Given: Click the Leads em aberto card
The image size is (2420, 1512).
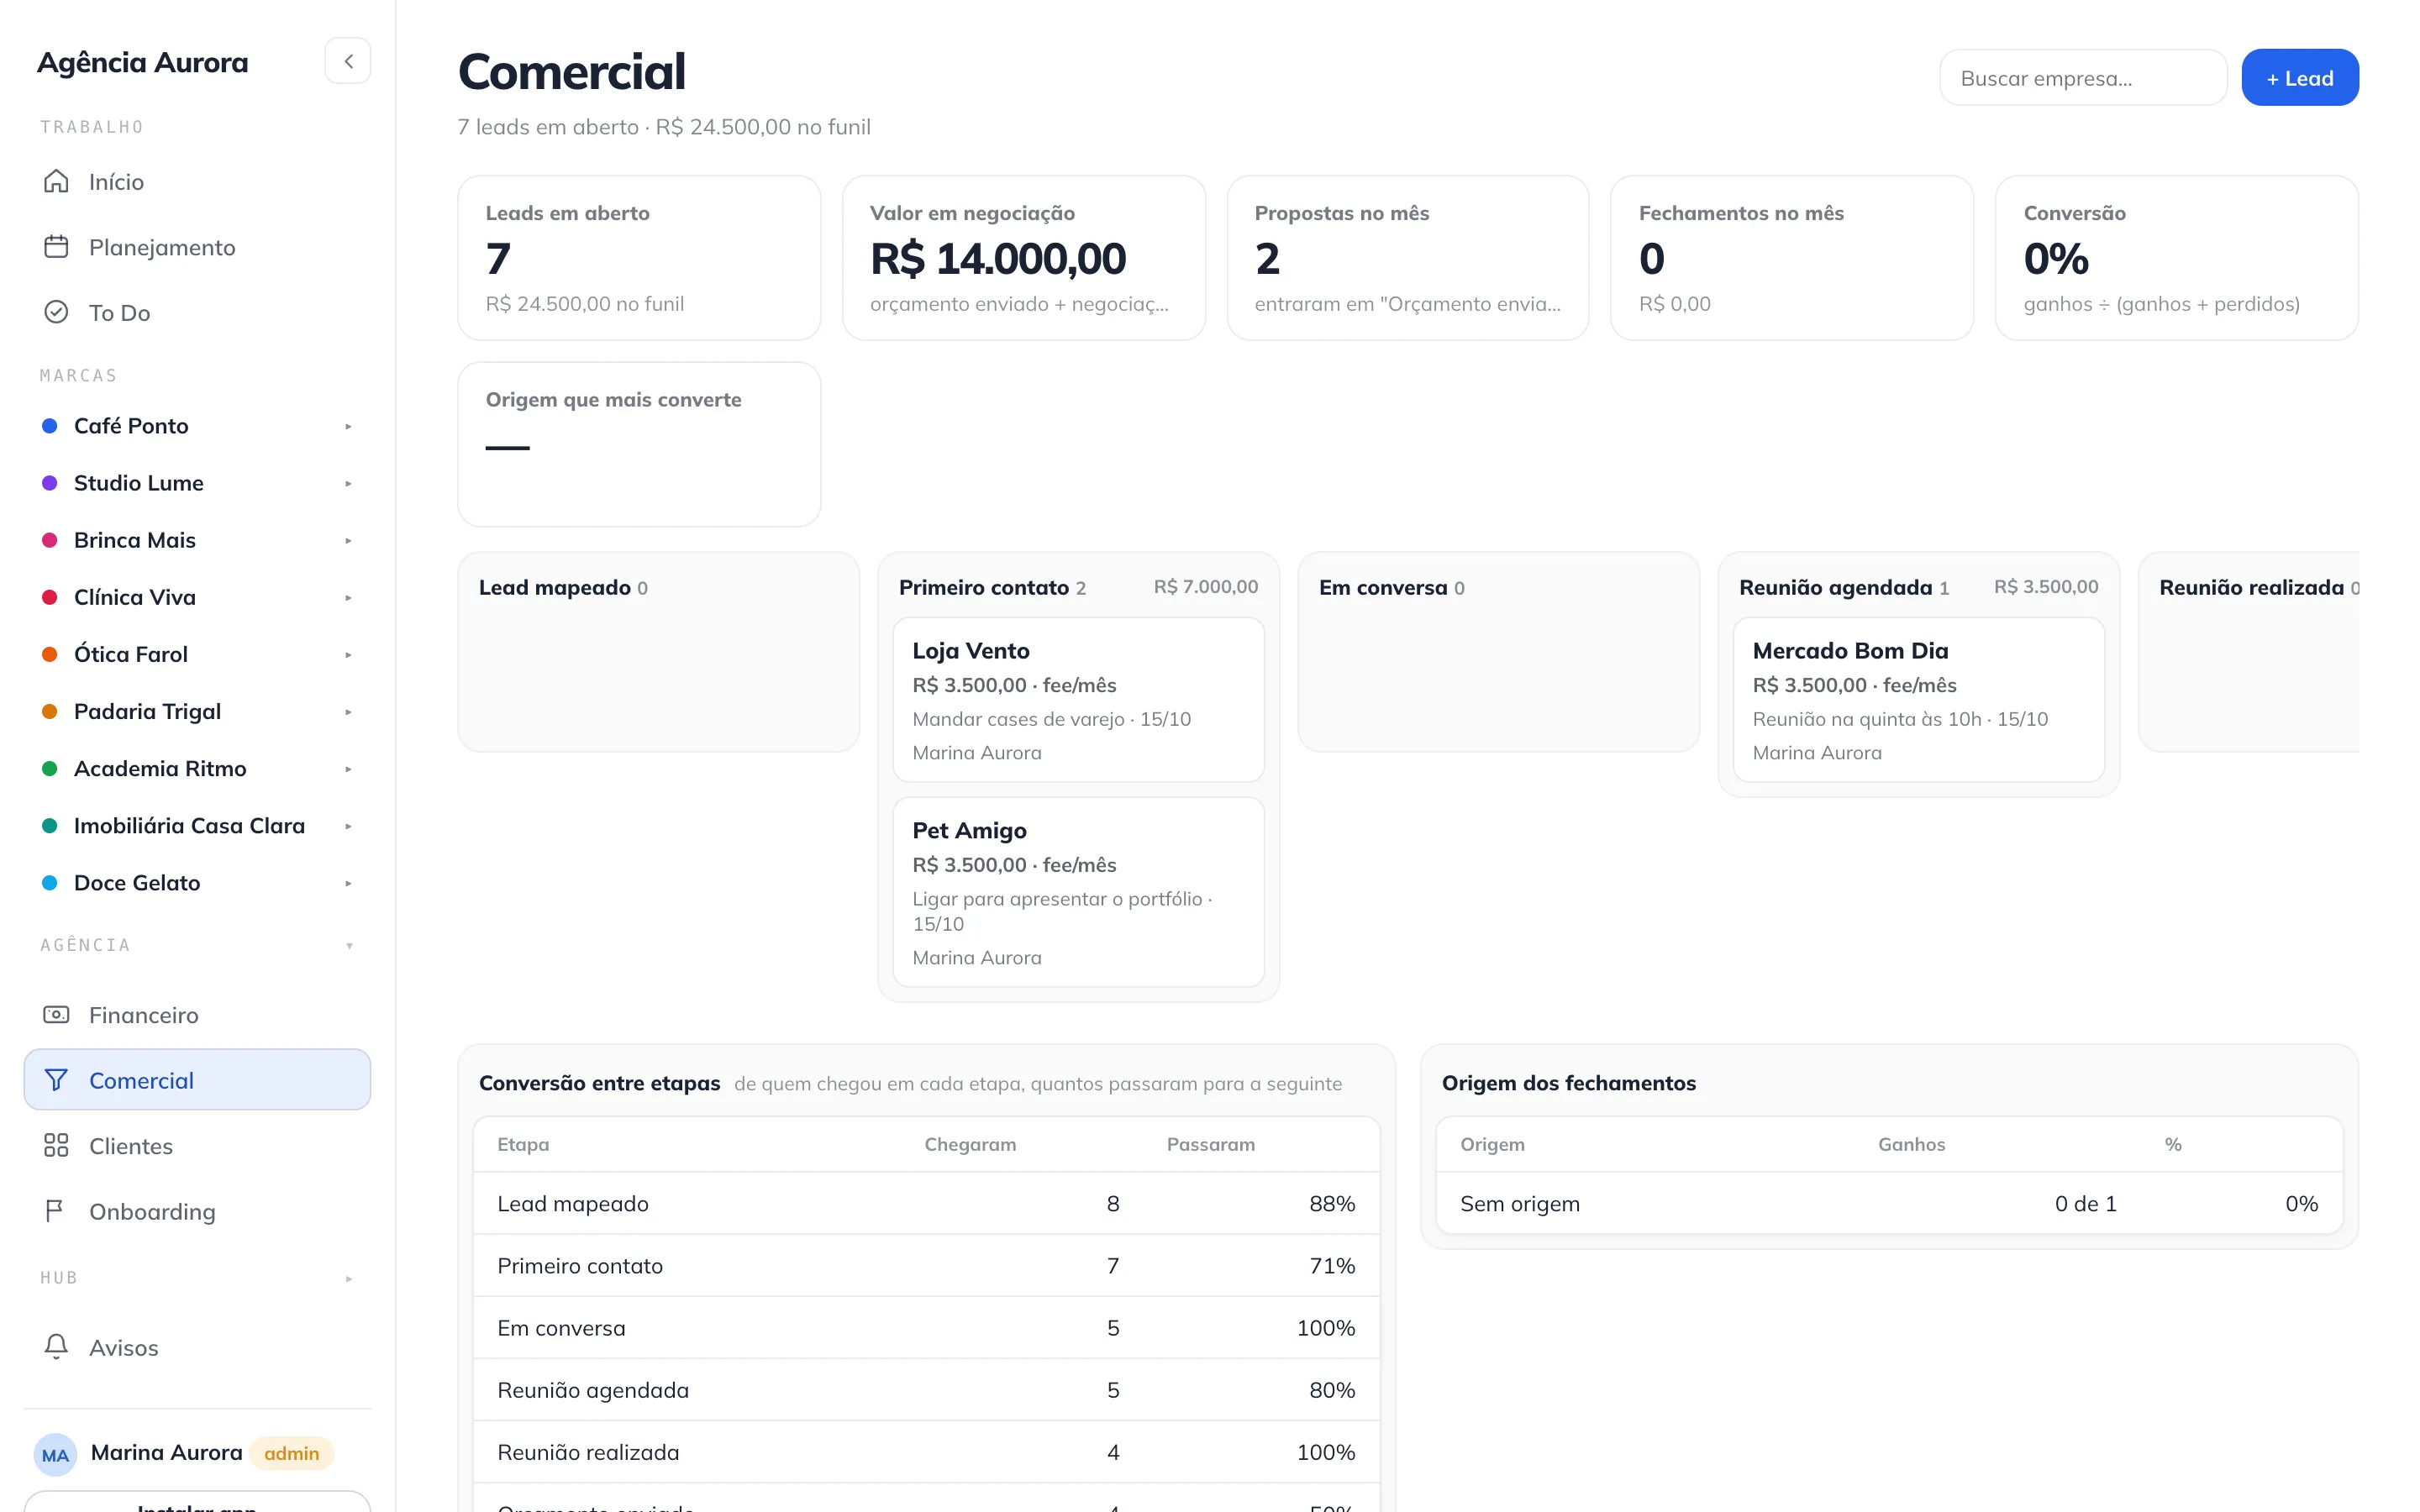Looking at the screenshot, I should [x=639, y=258].
